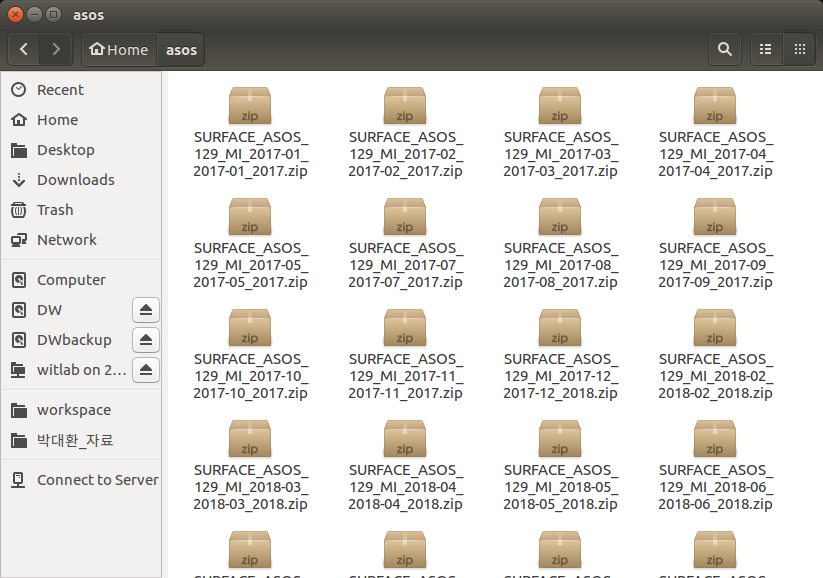Select the 2018-06 zip file icon
The height and width of the screenshot is (578, 823).
click(x=715, y=438)
